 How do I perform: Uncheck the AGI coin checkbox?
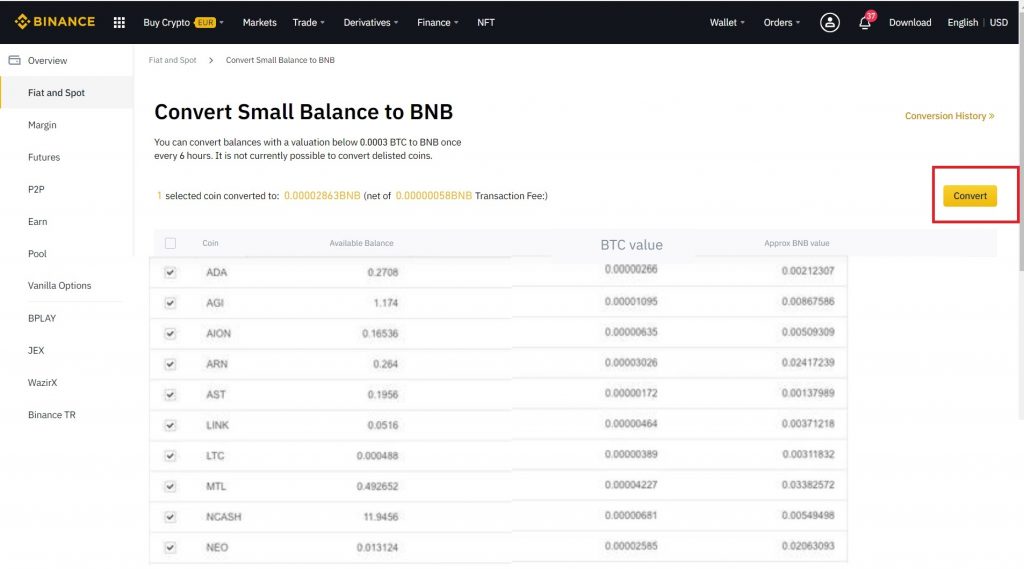pyautogui.click(x=170, y=303)
